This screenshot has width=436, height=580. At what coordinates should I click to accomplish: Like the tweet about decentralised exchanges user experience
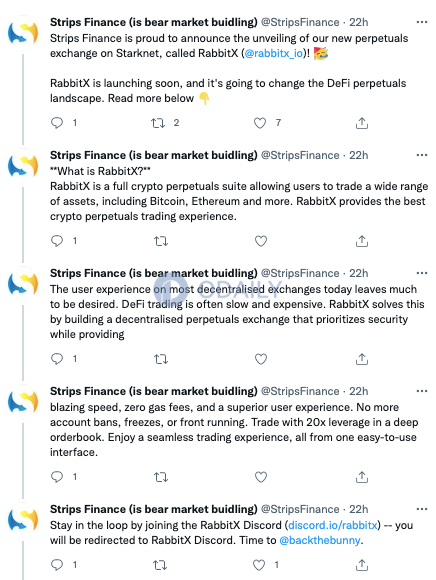261,359
